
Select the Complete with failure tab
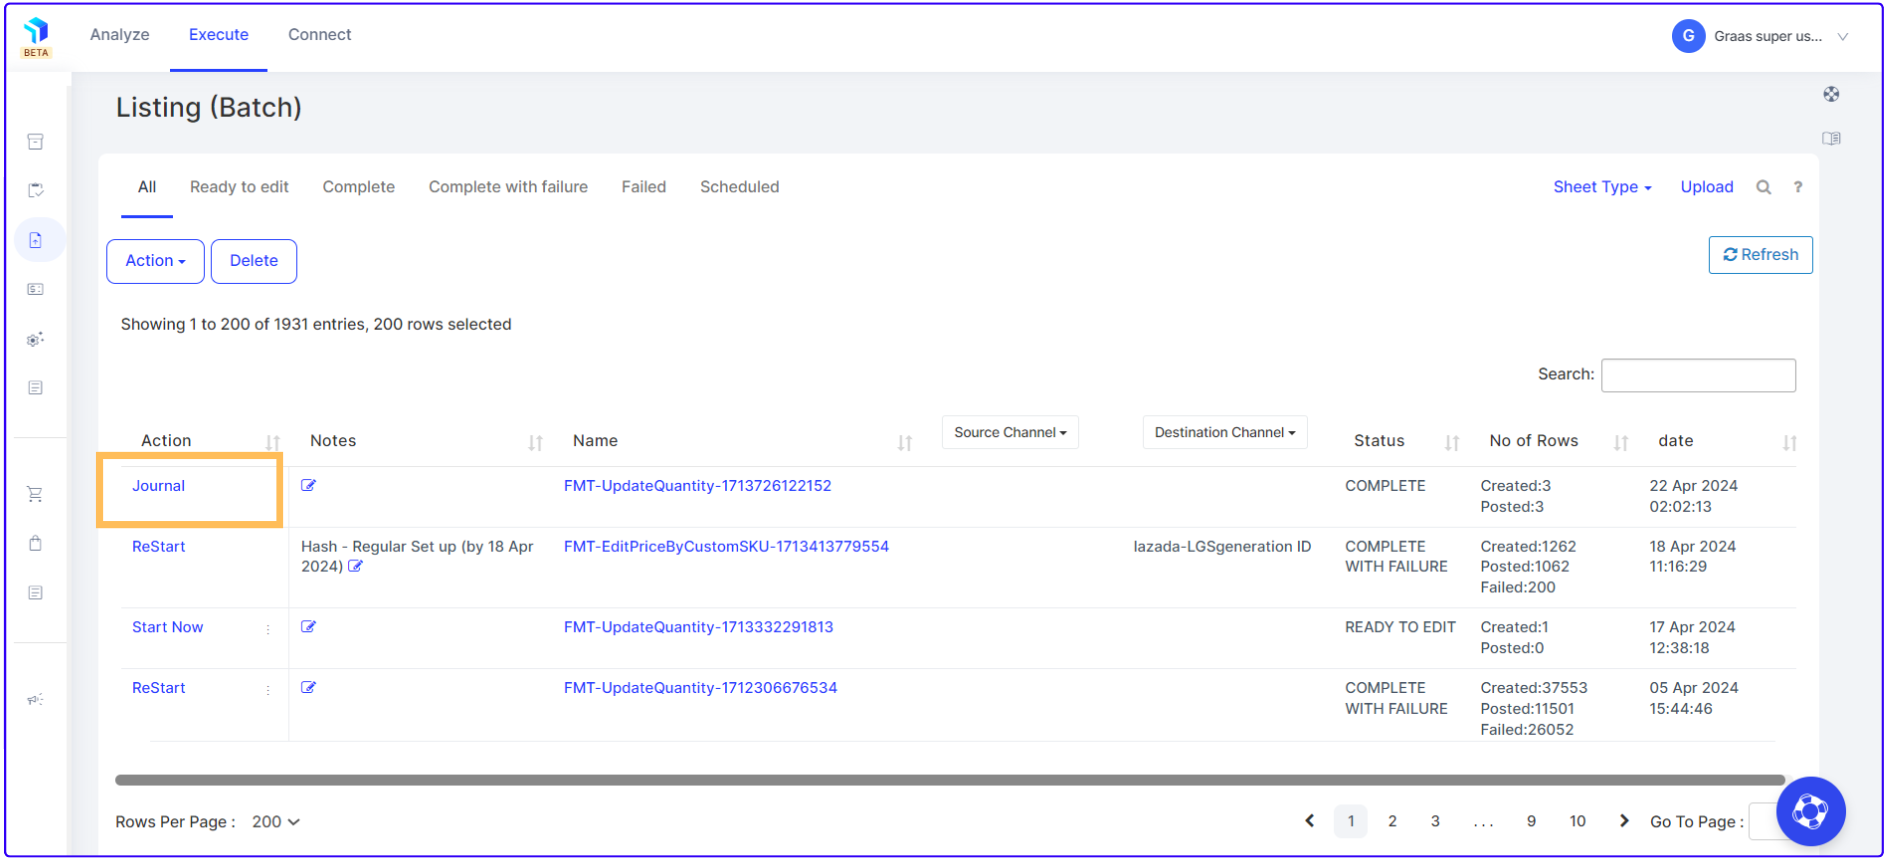point(508,187)
